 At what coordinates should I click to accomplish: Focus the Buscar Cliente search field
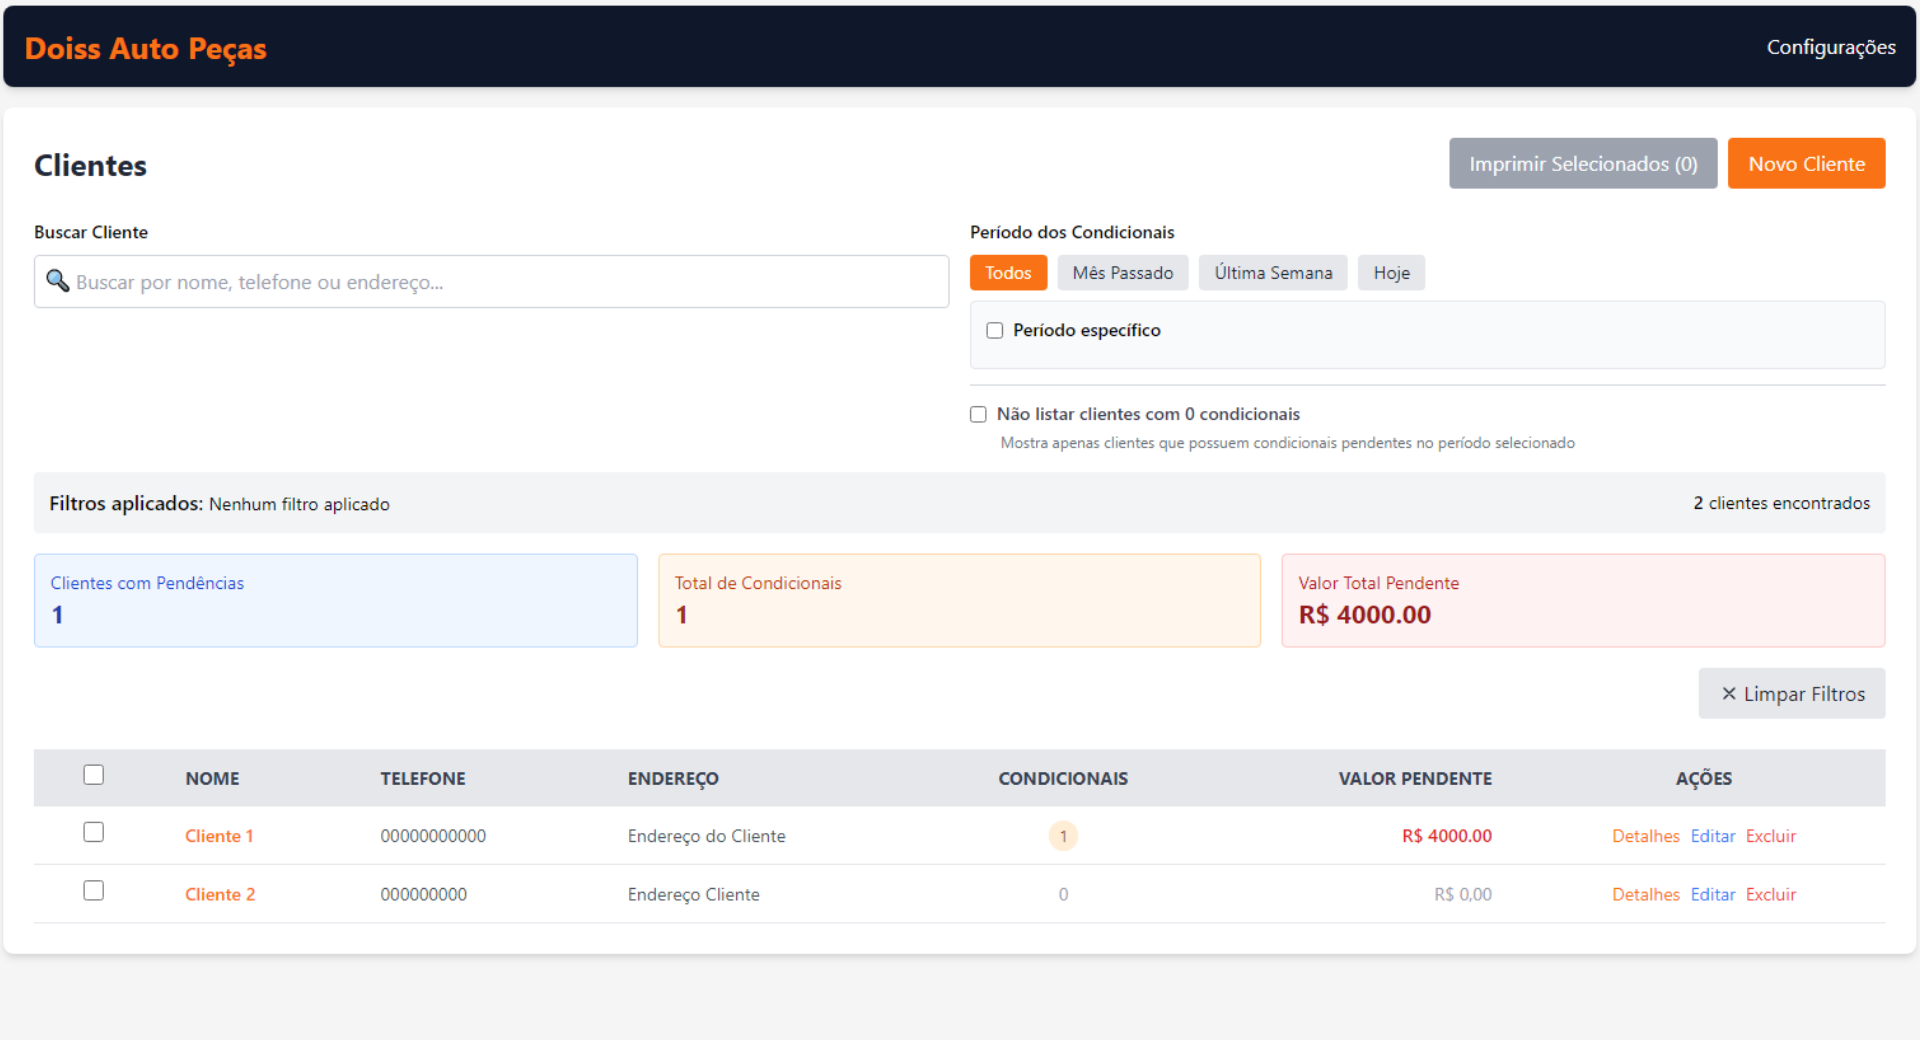(500, 282)
